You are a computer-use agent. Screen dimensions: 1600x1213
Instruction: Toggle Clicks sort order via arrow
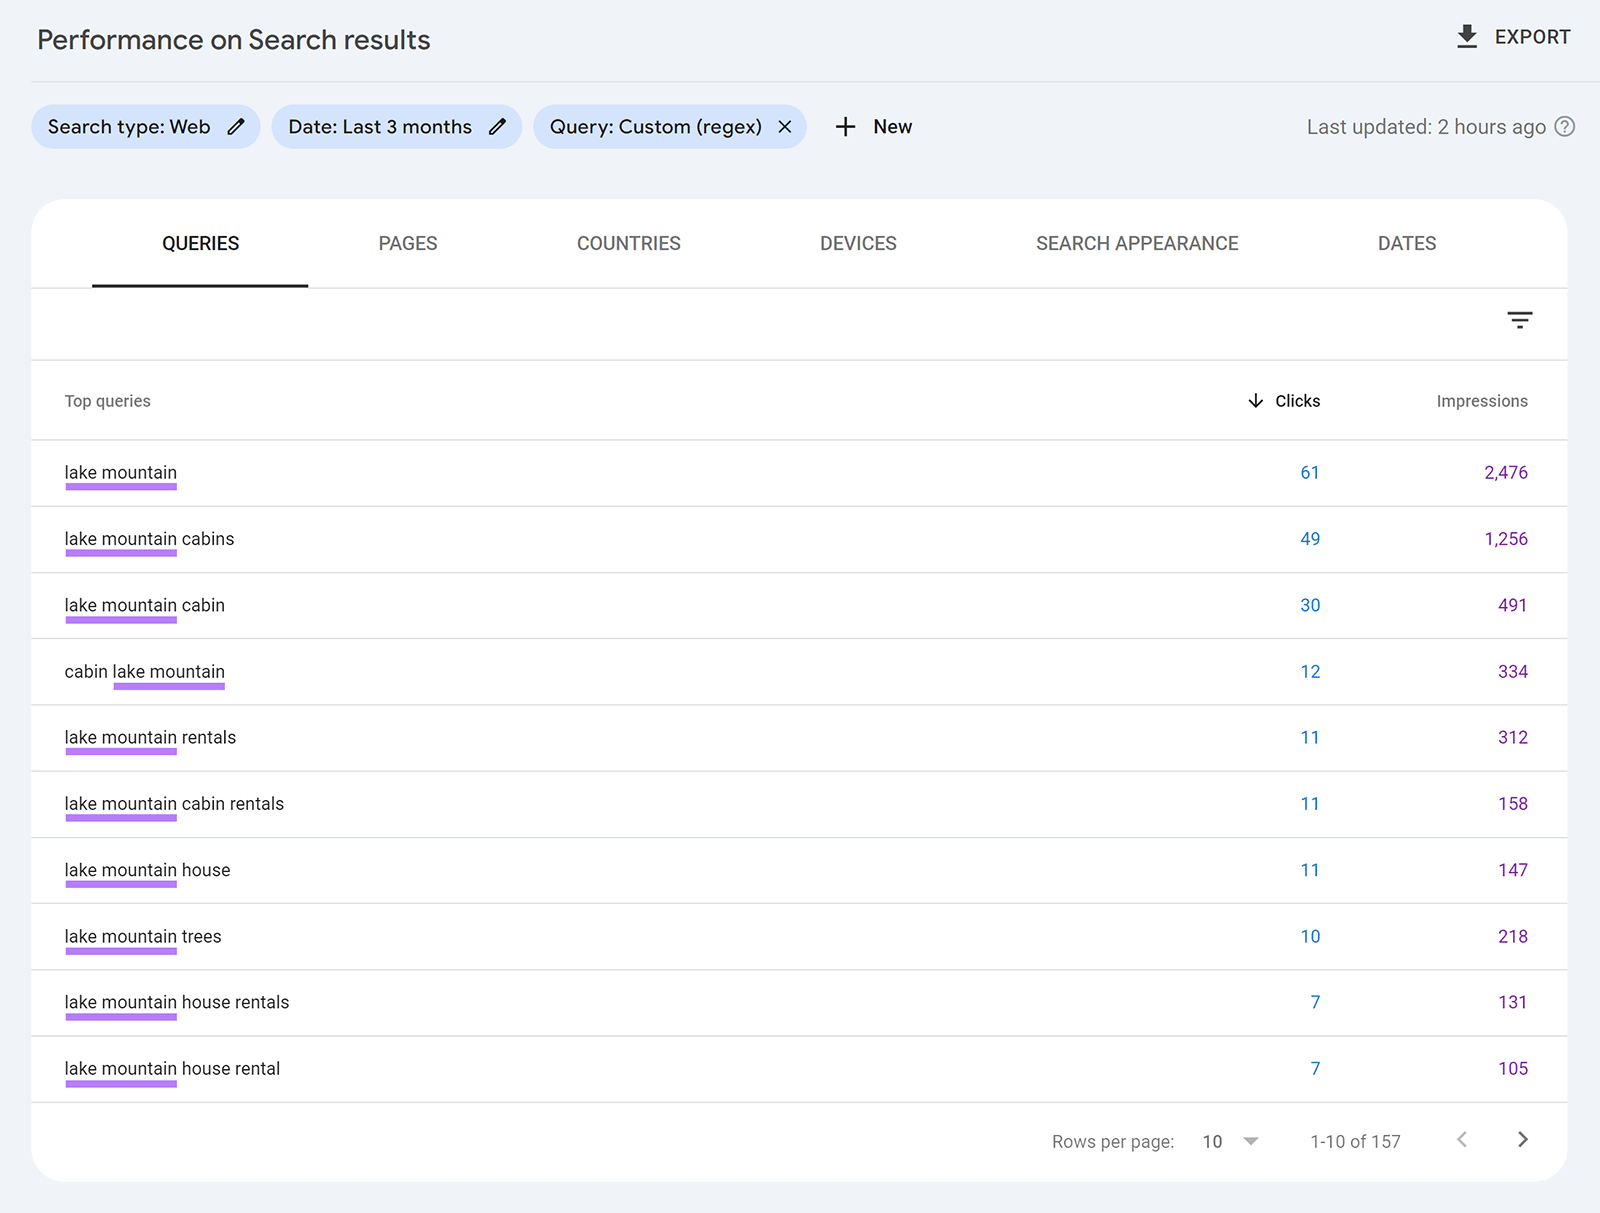(x=1255, y=400)
